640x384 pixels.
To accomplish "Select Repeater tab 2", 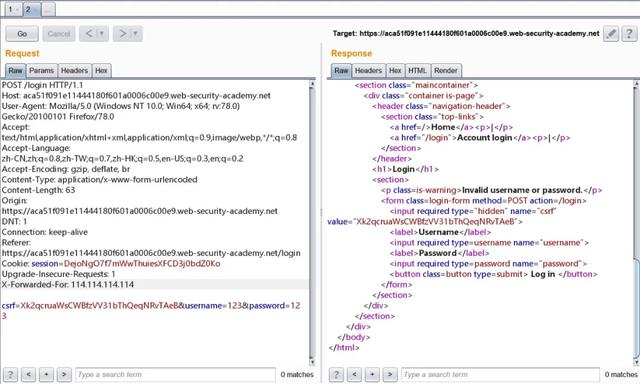I will pyautogui.click(x=31, y=9).
